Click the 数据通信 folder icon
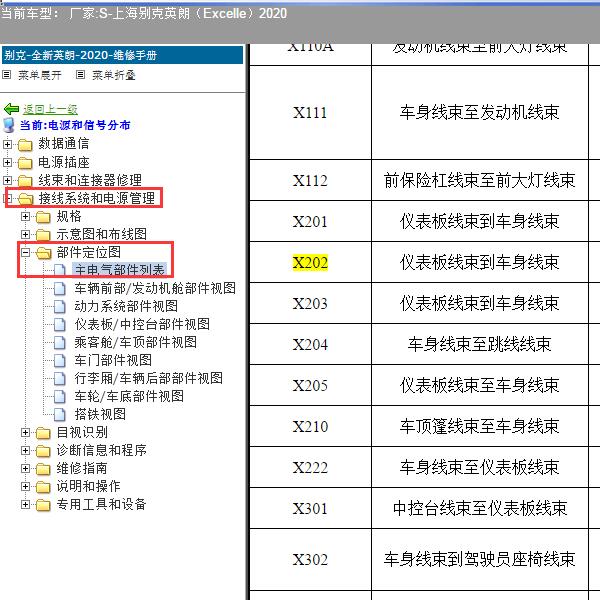Image resolution: width=600 pixels, height=600 pixels. [x=25, y=145]
